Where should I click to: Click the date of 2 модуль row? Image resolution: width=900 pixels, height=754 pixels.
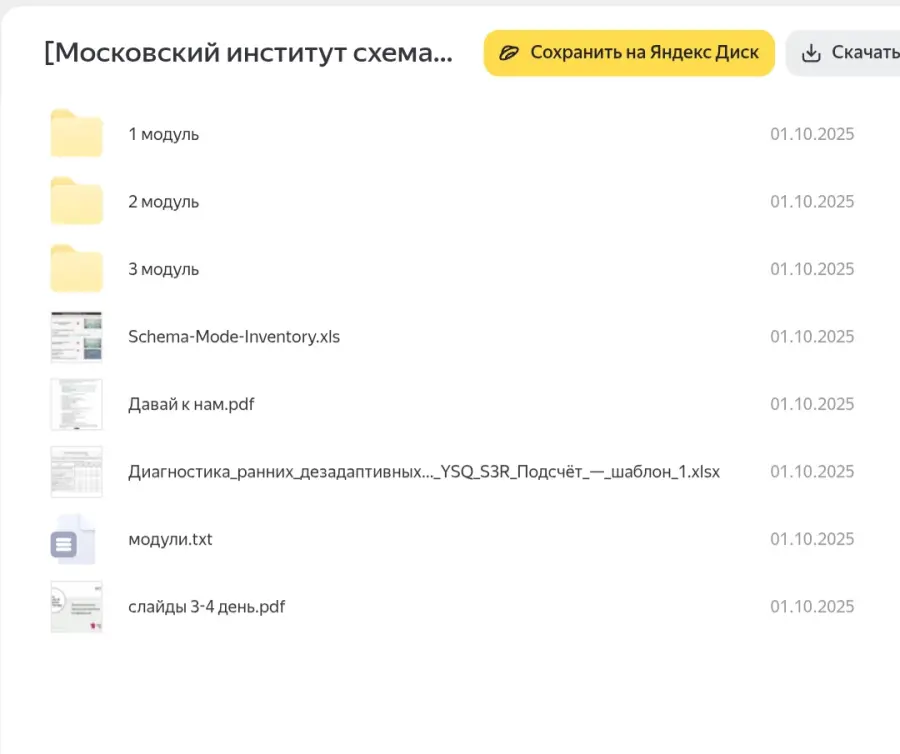tap(812, 202)
